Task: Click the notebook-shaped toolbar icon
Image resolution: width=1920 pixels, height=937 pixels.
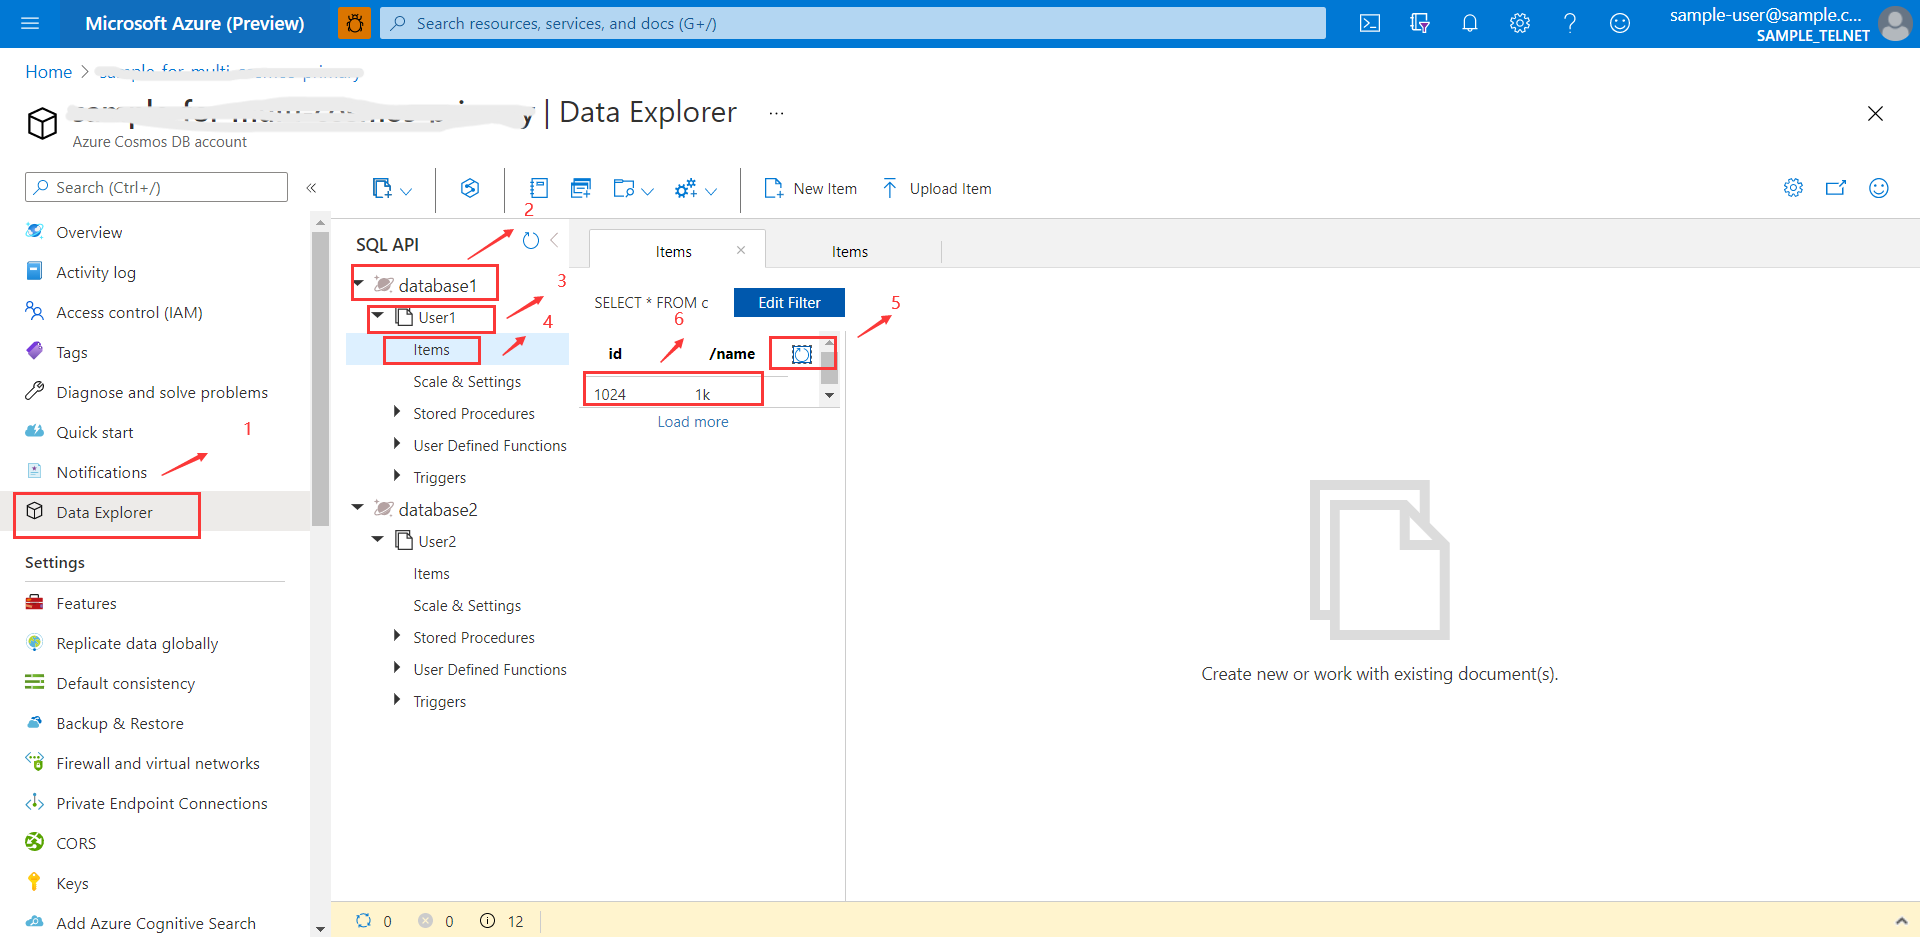Action: 539,188
